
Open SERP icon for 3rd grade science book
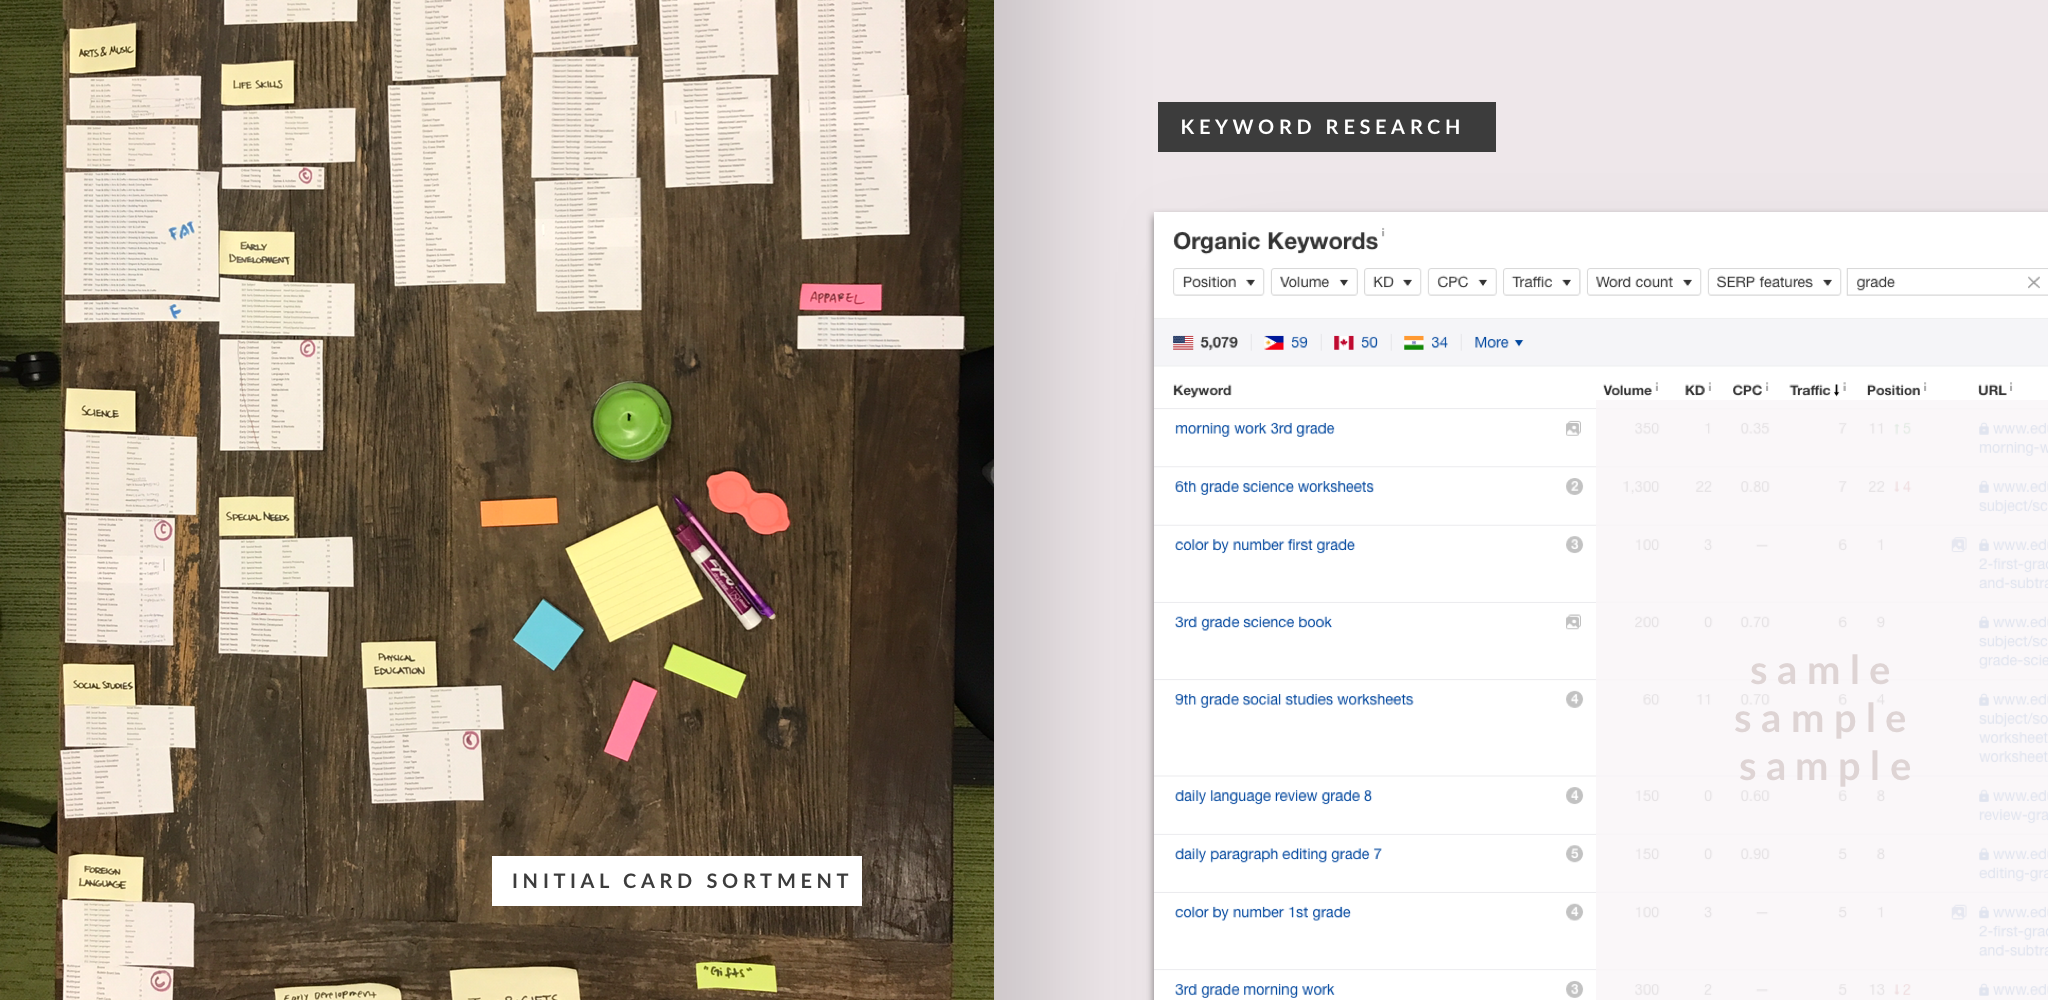[1573, 622]
